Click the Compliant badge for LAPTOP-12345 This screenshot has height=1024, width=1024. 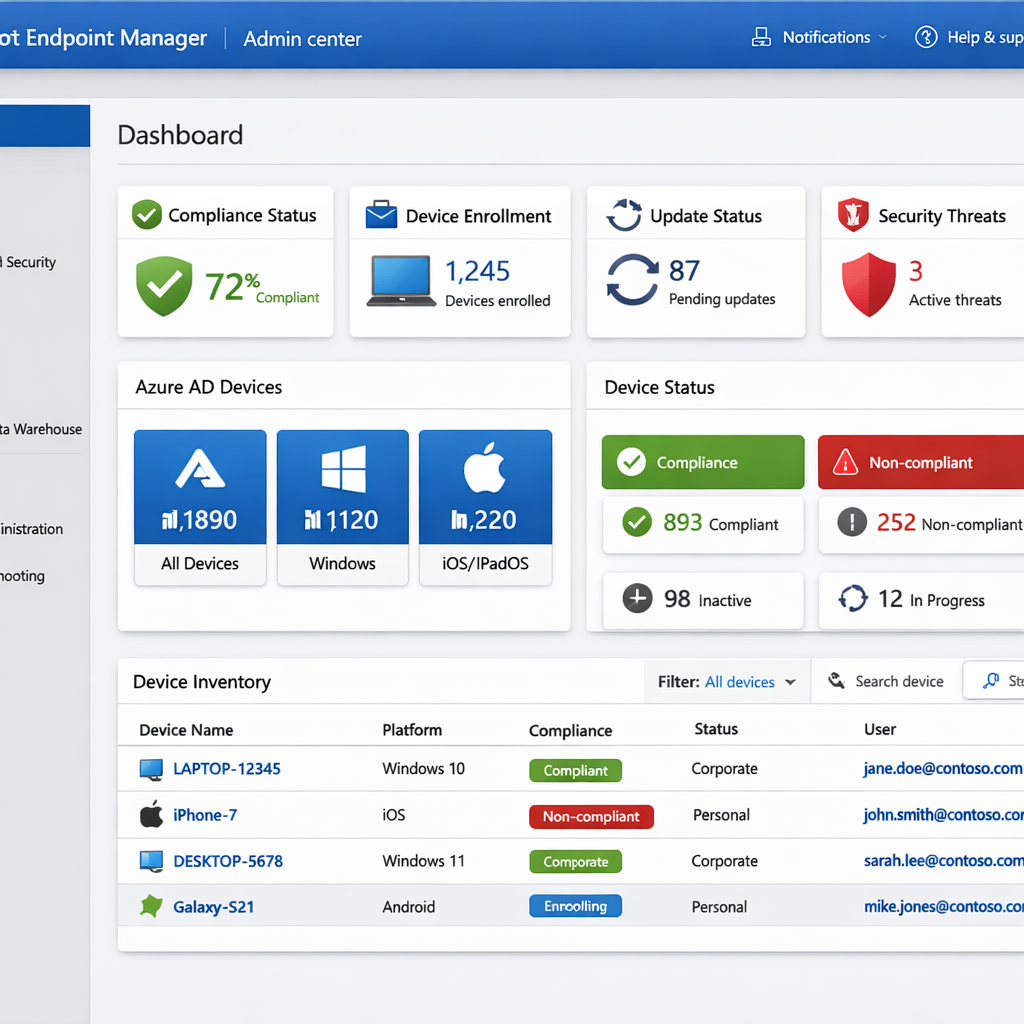click(x=575, y=771)
